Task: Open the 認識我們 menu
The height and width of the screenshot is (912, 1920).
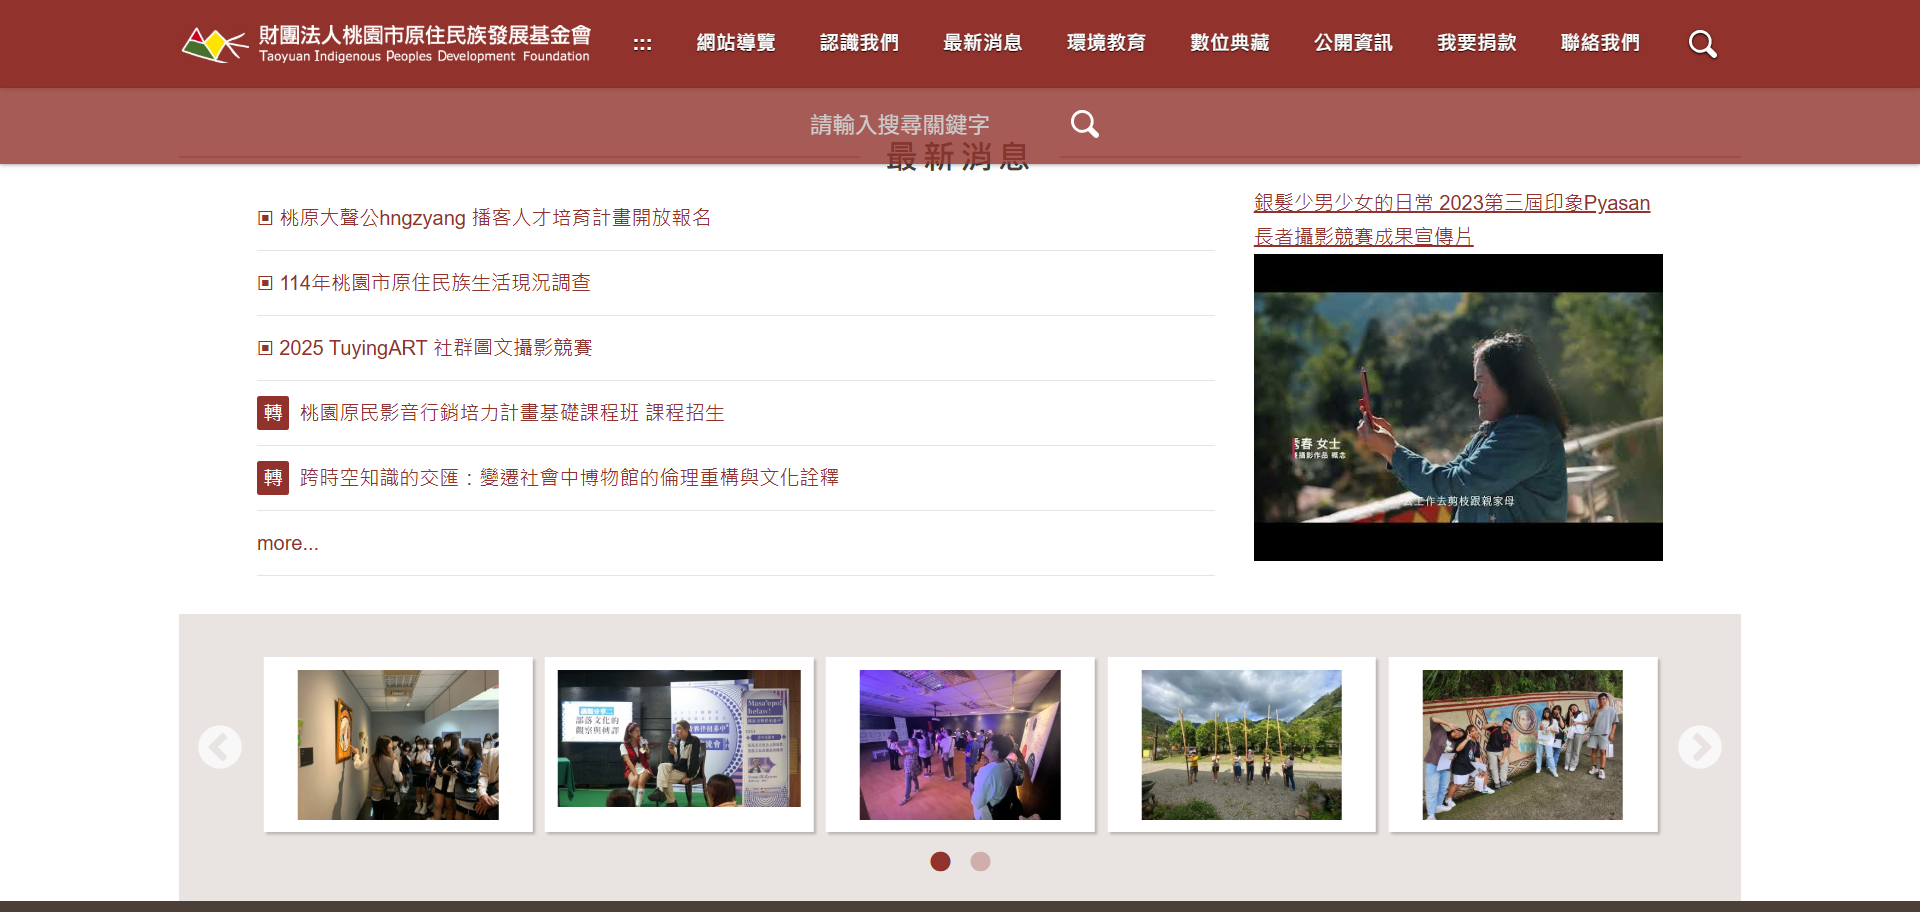Action: [859, 43]
